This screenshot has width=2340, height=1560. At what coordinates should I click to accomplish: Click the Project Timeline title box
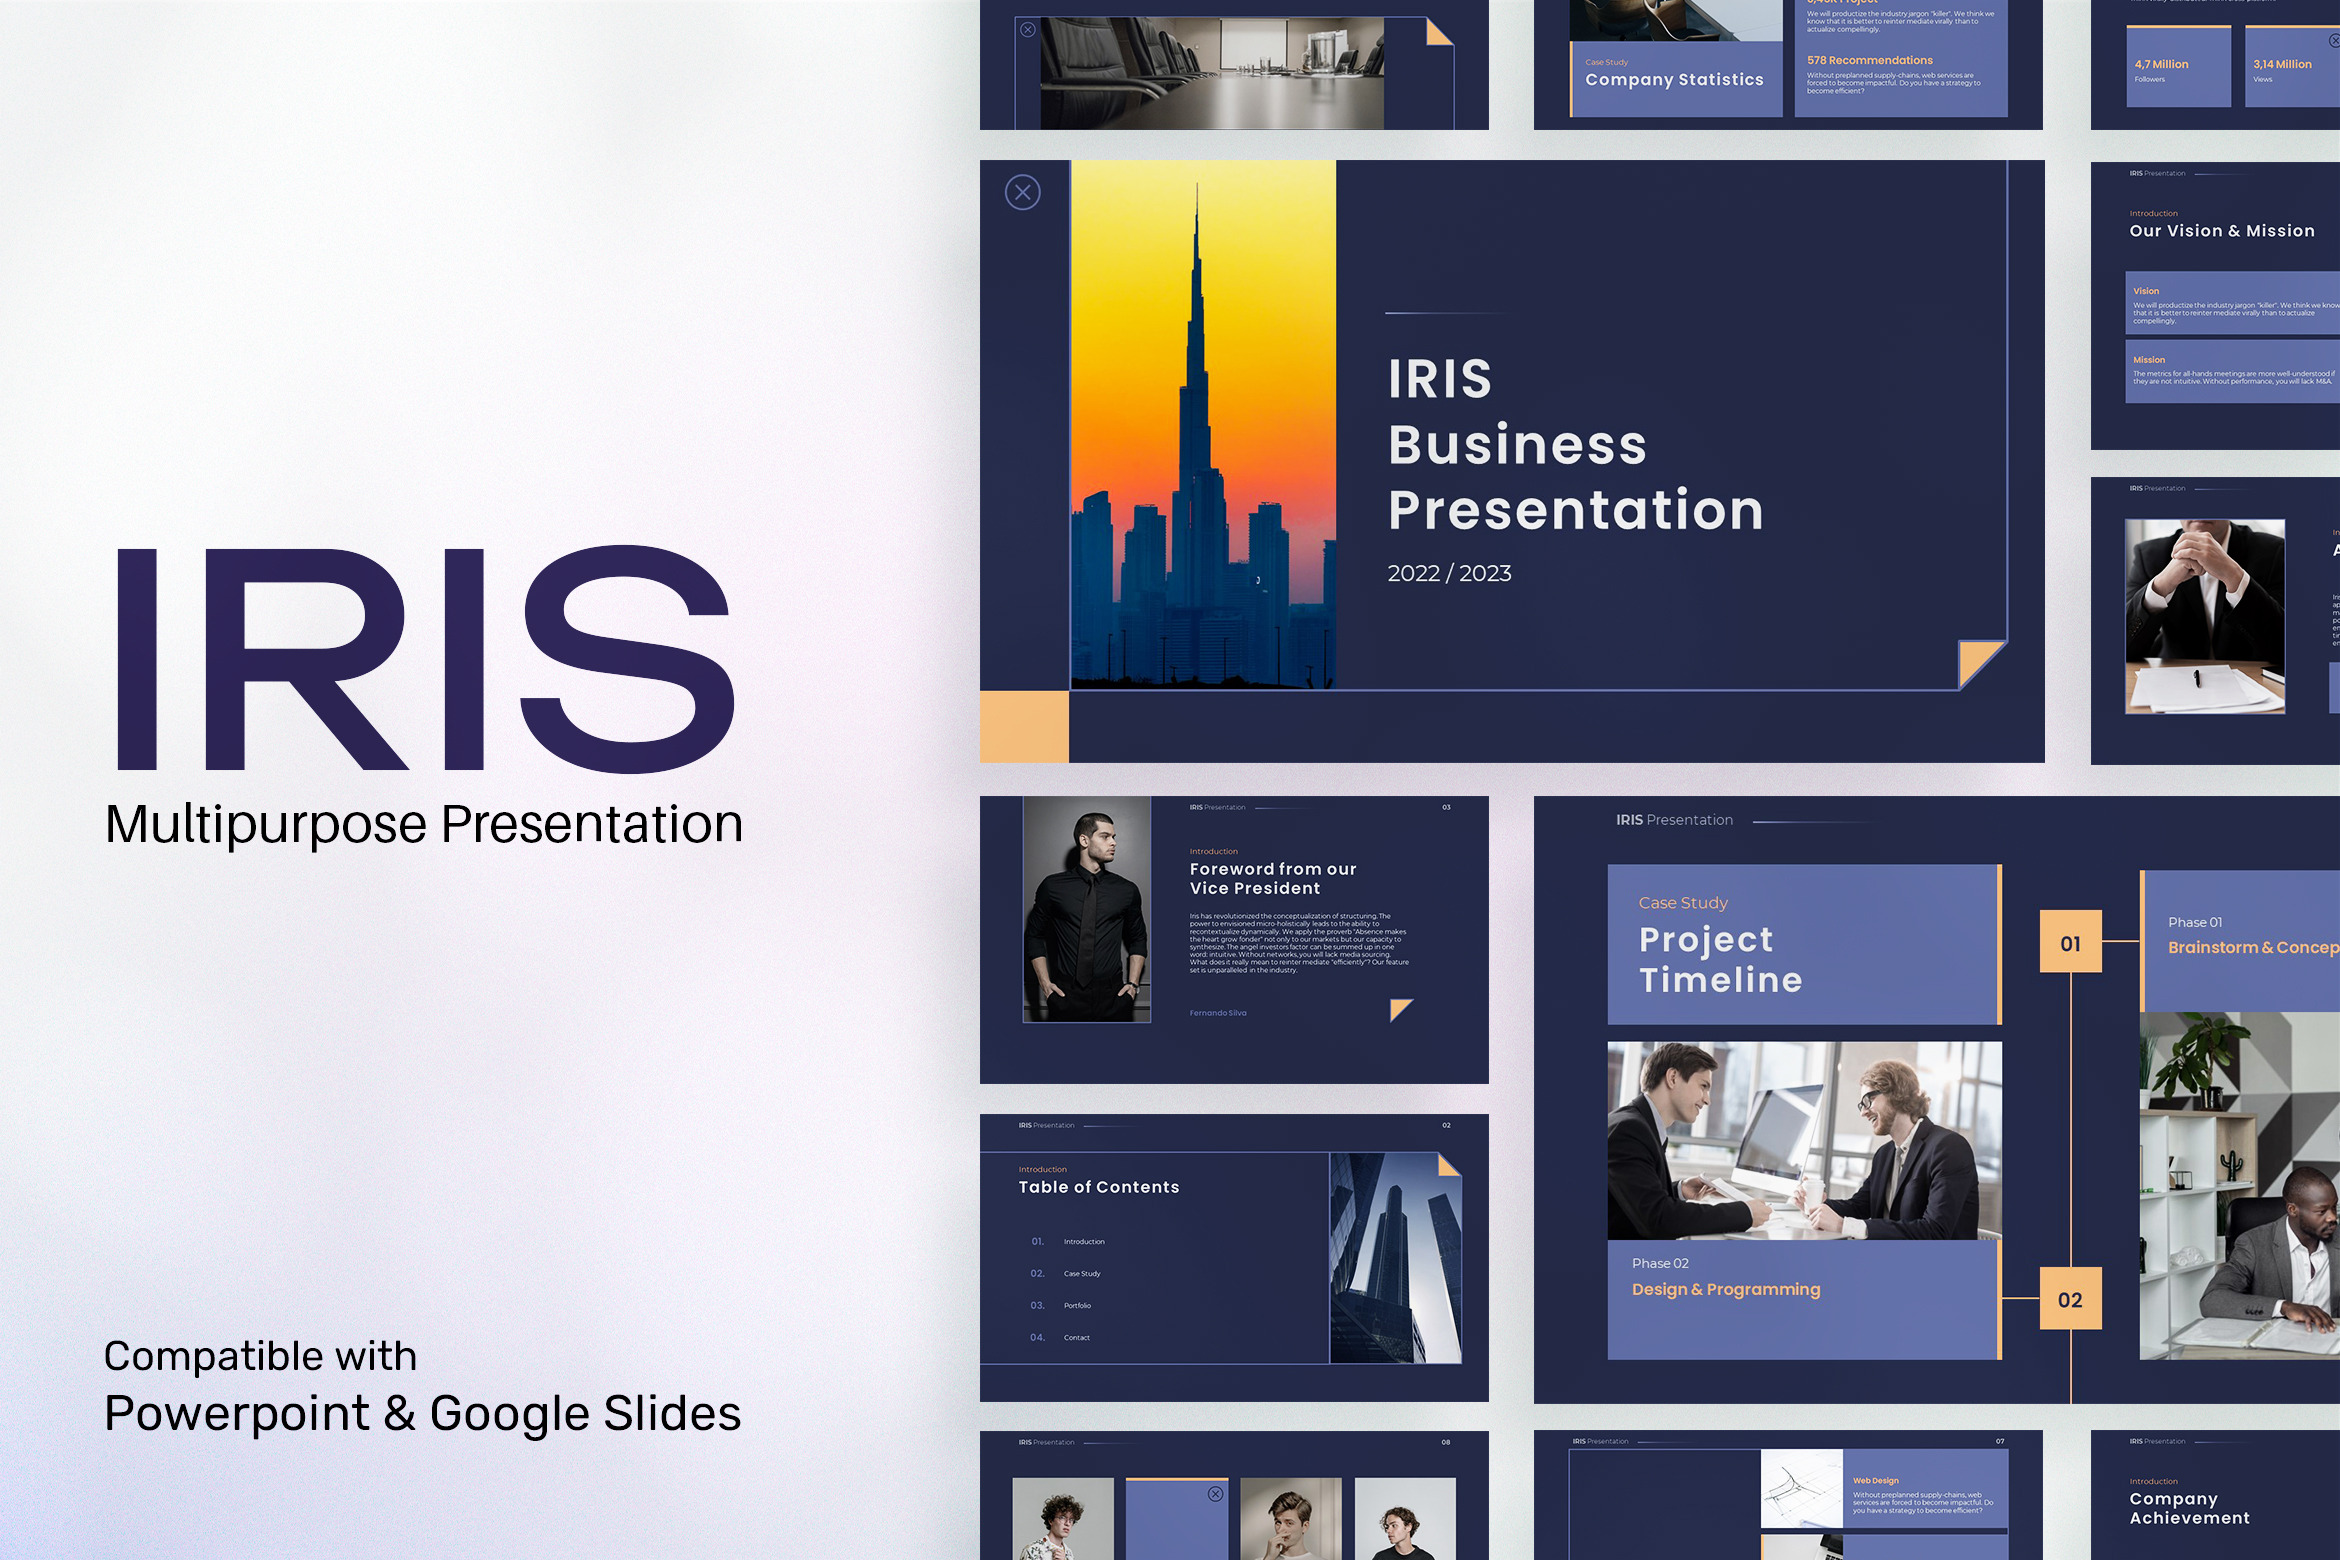1802,944
